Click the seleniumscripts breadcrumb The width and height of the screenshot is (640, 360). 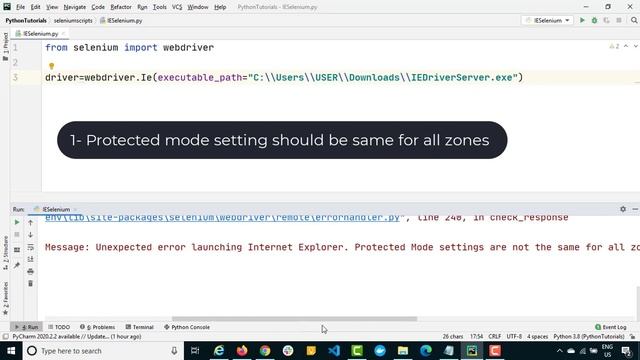(73, 20)
